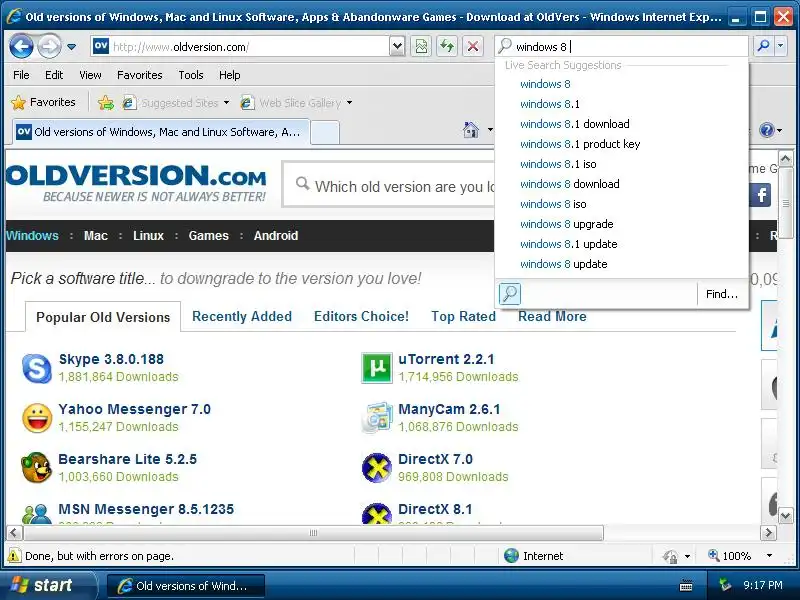Click the Find... button in search dropdown
The image size is (800, 600).
[722, 294]
